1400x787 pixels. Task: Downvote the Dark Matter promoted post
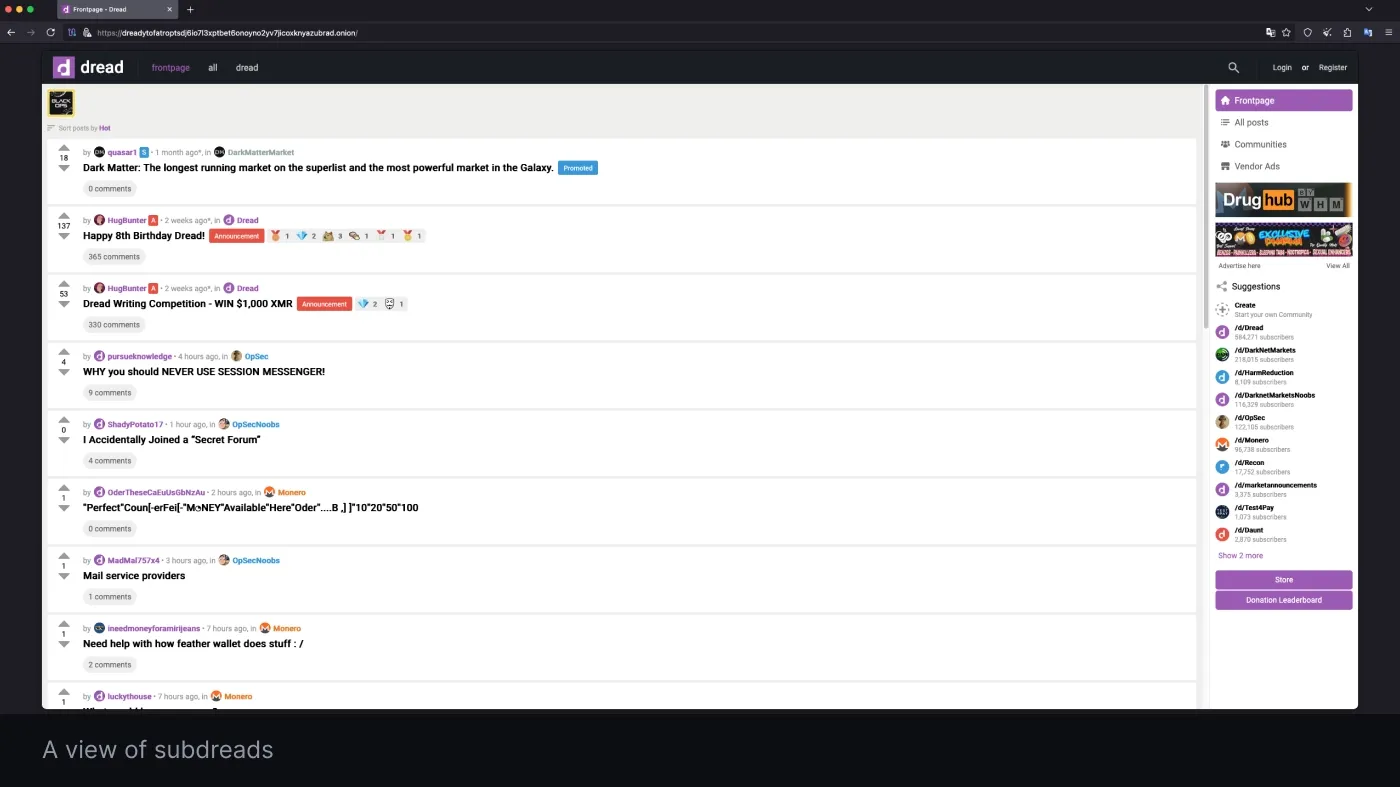pyautogui.click(x=64, y=168)
